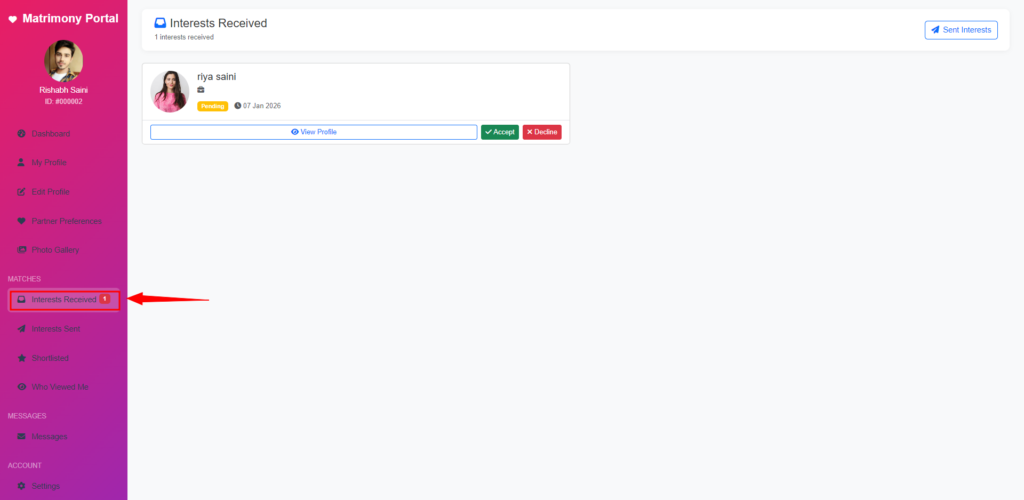Show Who Viewed Me page
Image resolution: width=1024 pixels, height=500 pixels.
click(63, 387)
